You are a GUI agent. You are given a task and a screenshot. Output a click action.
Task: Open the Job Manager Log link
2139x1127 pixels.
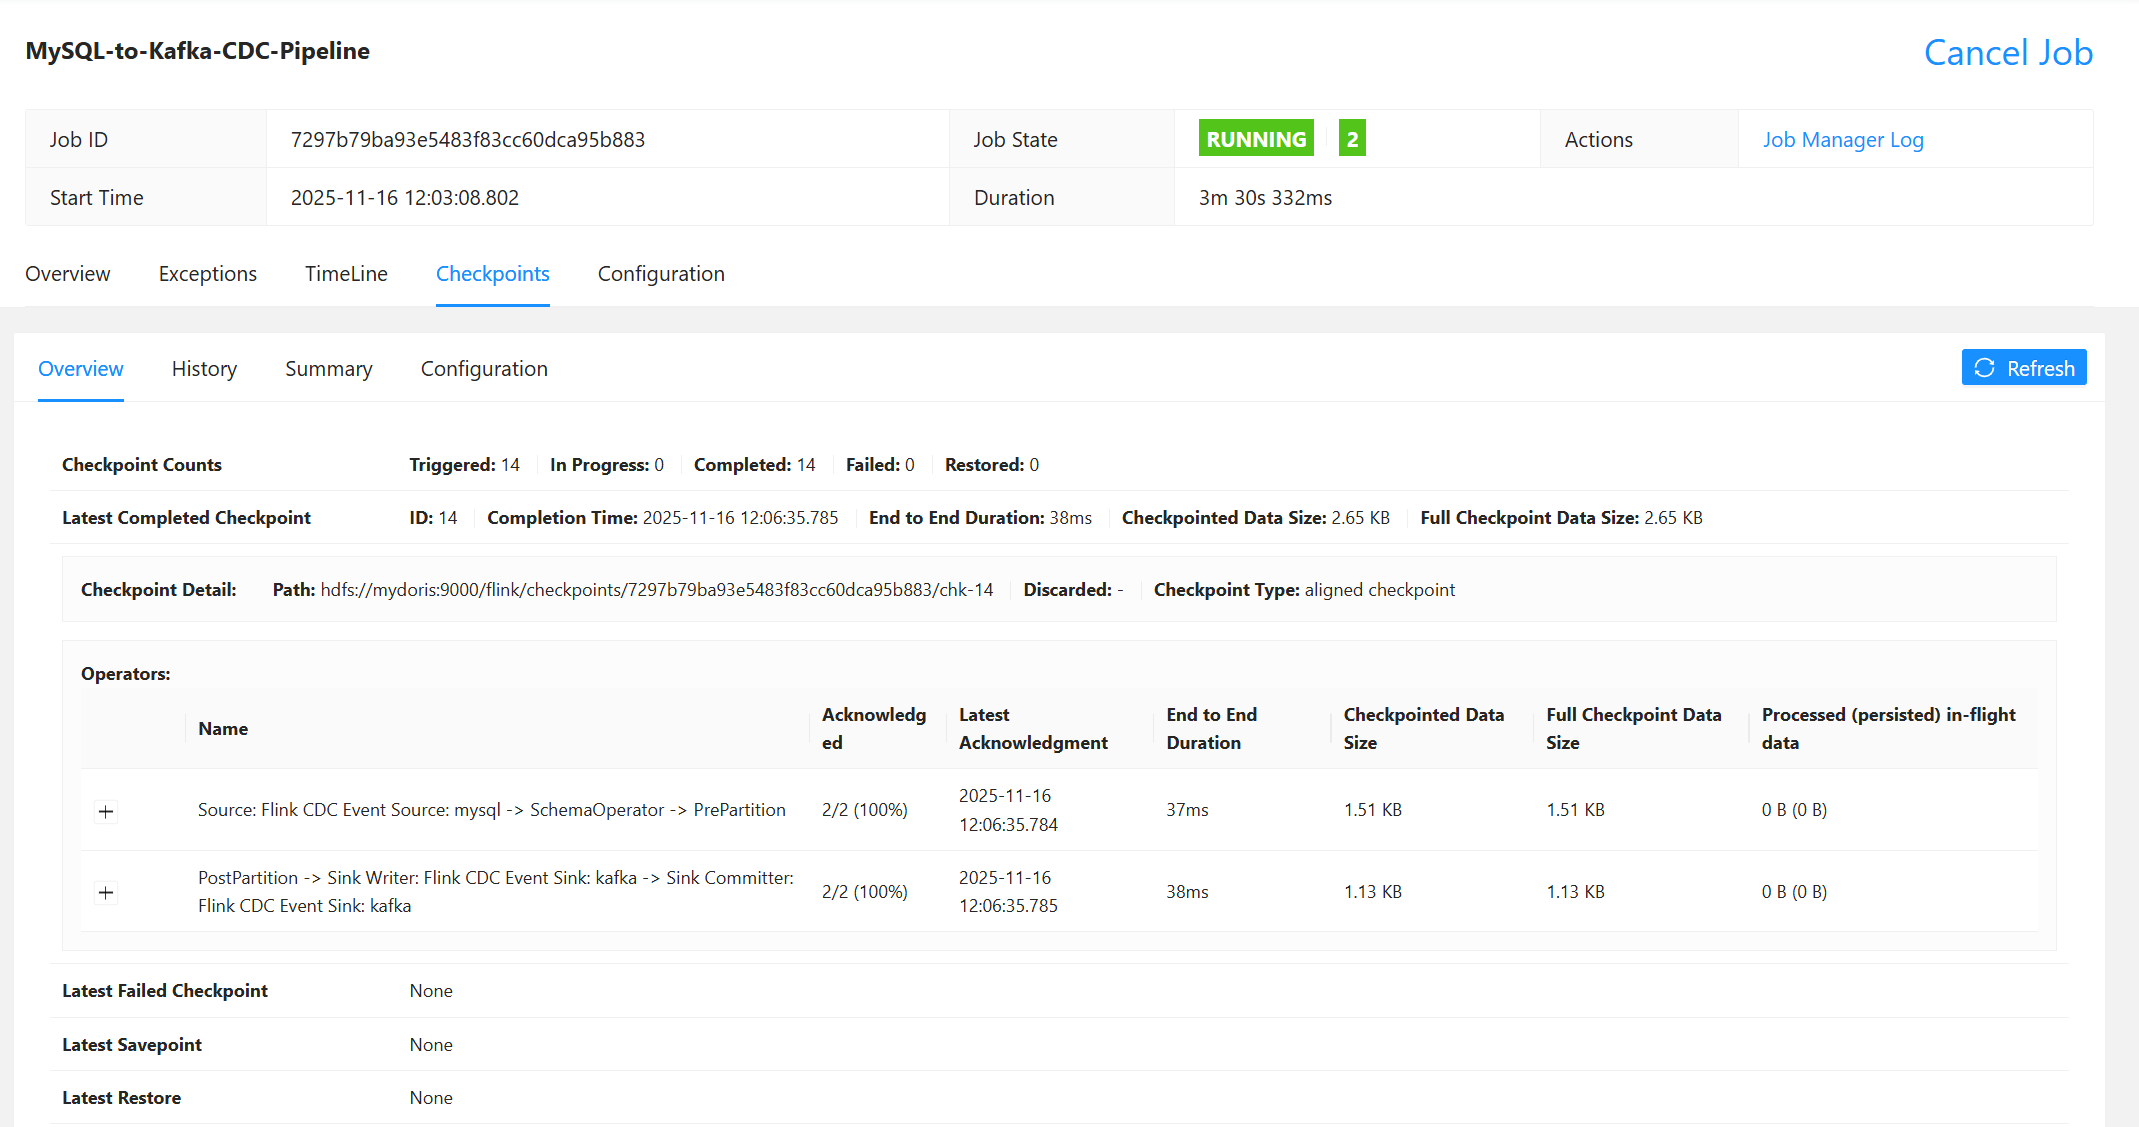(1842, 140)
